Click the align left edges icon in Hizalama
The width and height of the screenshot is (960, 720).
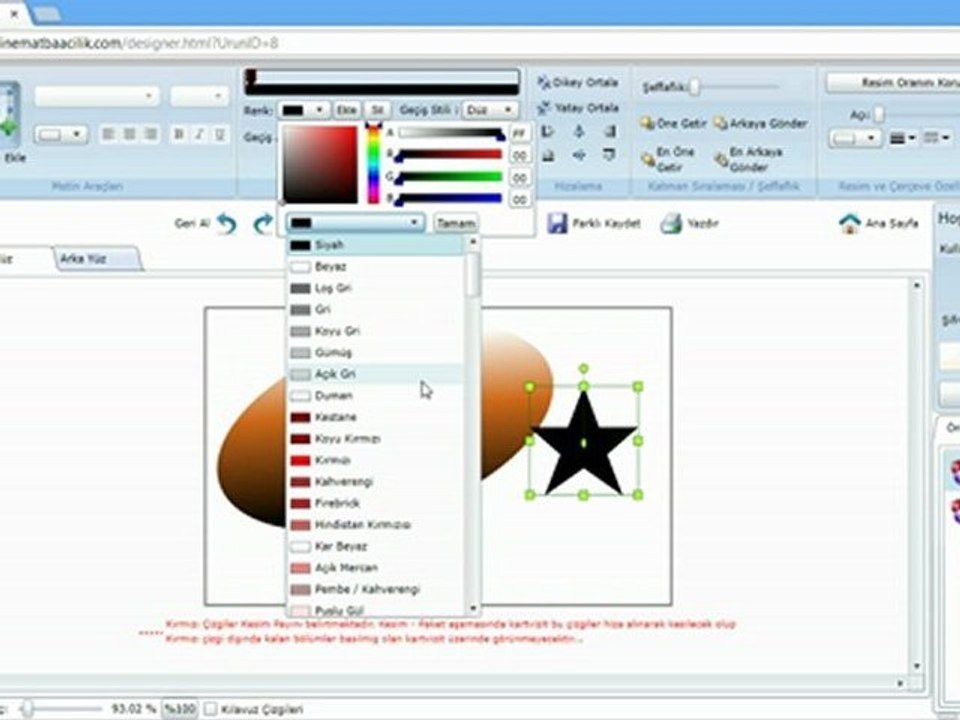coord(548,131)
